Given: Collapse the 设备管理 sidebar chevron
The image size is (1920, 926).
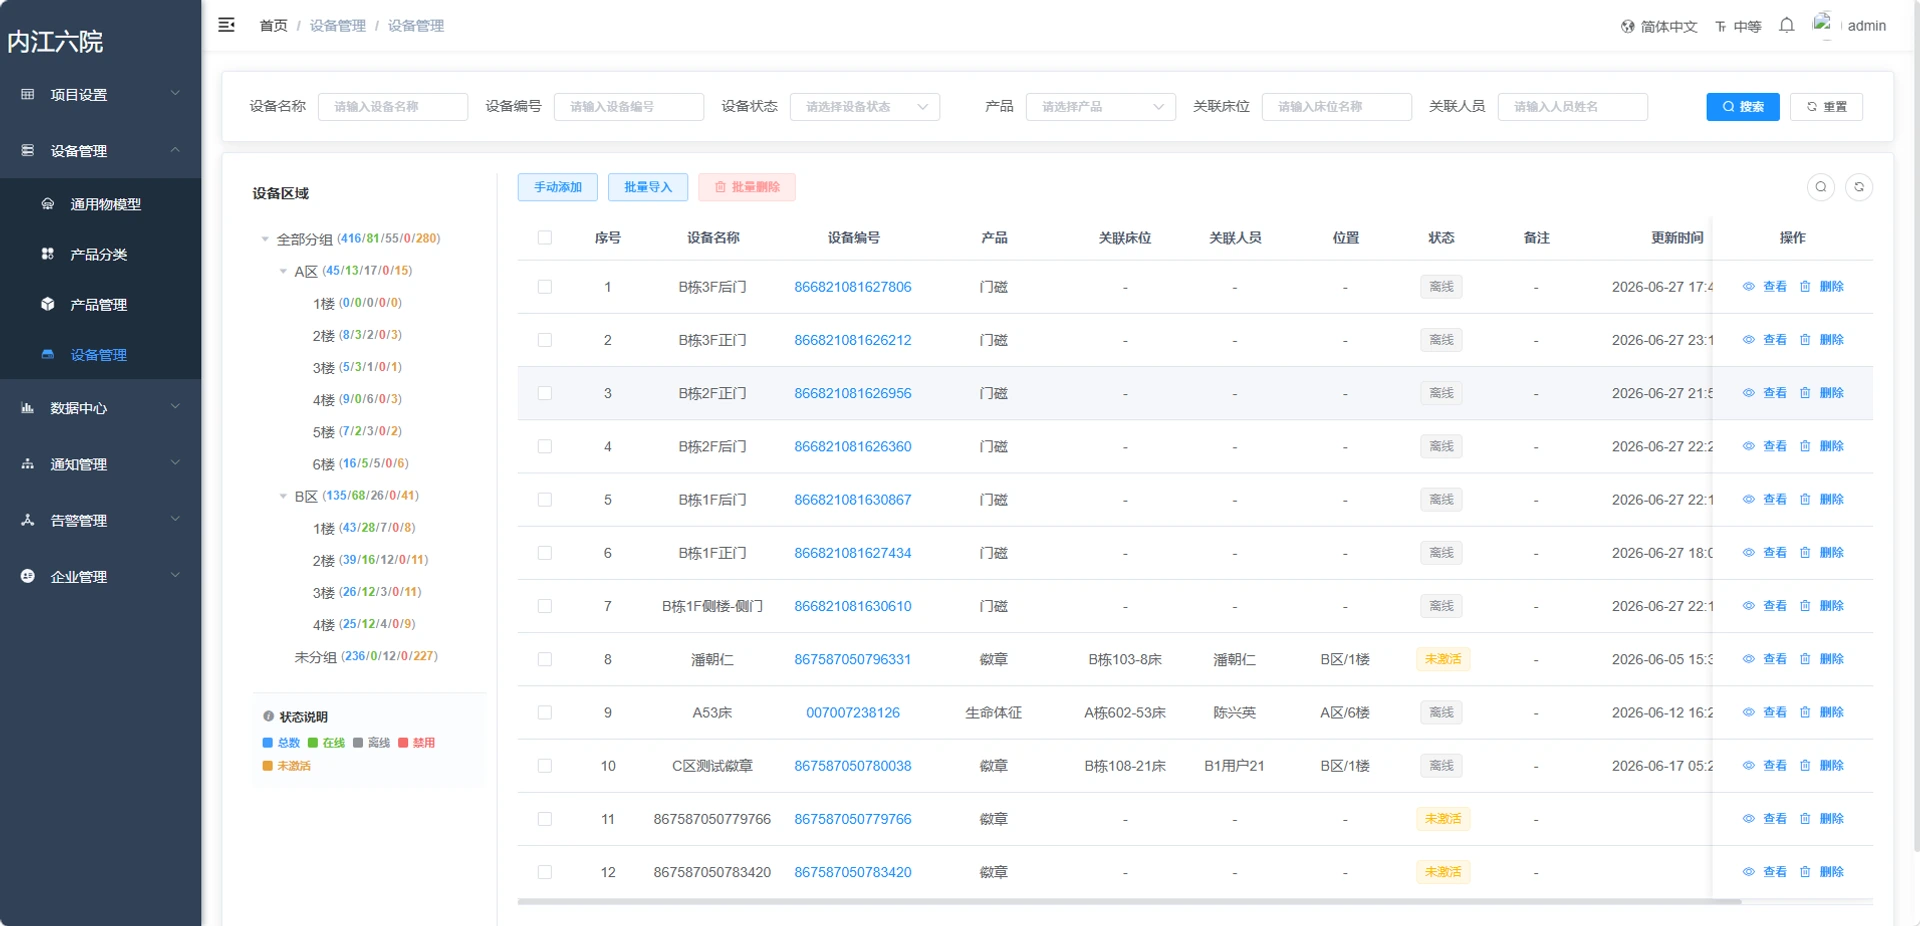Looking at the screenshot, I should pos(176,150).
